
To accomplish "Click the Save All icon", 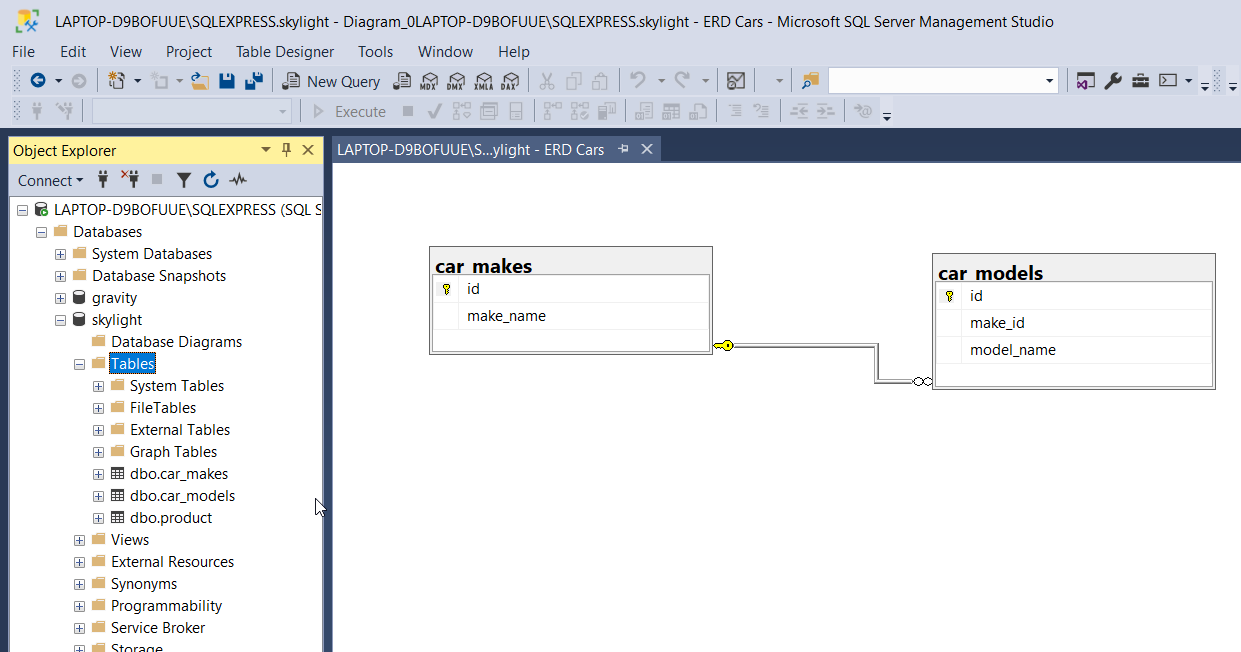I will tap(254, 81).
